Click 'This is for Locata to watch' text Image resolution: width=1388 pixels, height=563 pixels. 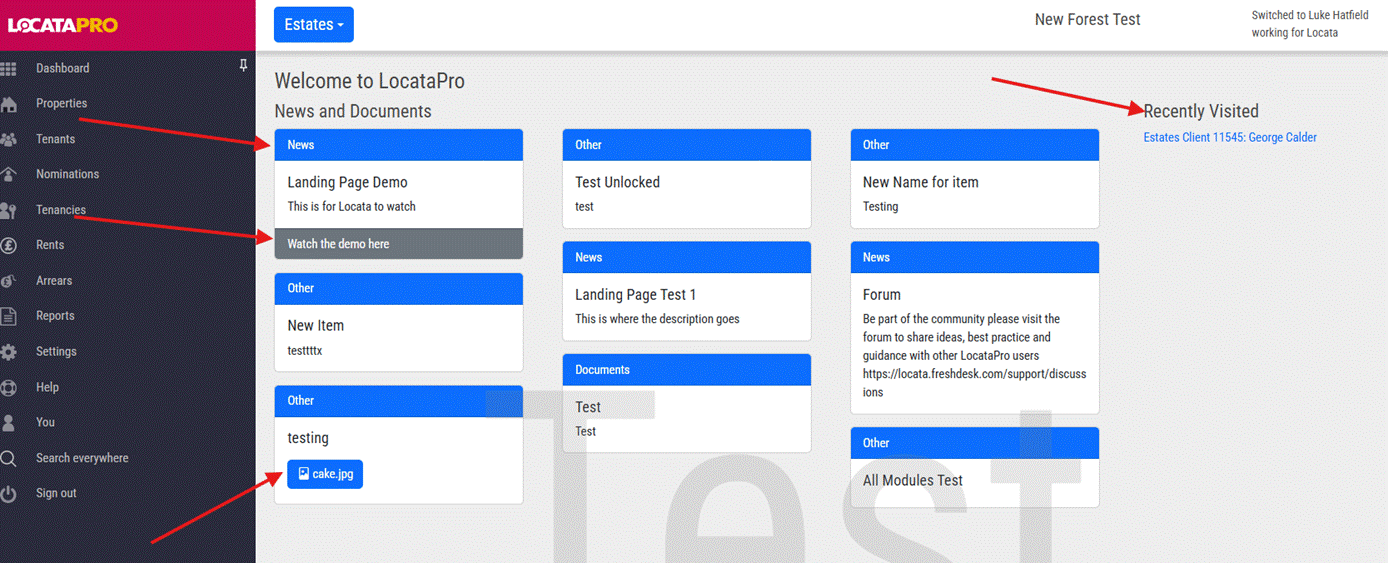coord(351,207)
